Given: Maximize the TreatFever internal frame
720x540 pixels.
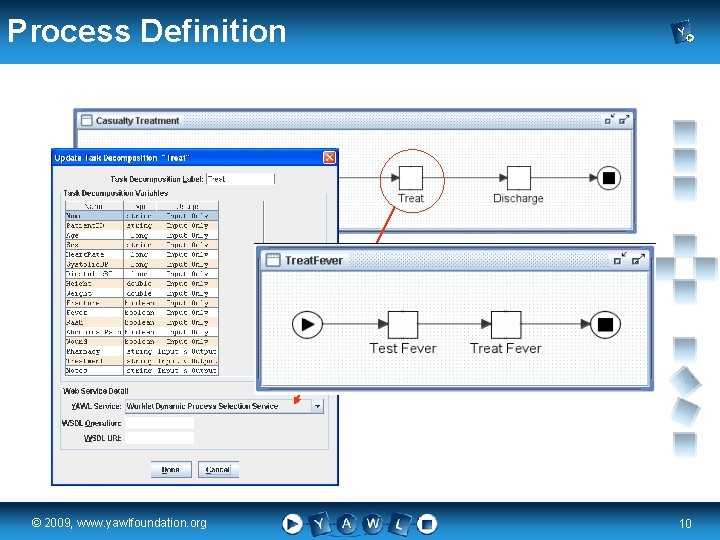Looking at the screenshot, I should tap(638, 260).
